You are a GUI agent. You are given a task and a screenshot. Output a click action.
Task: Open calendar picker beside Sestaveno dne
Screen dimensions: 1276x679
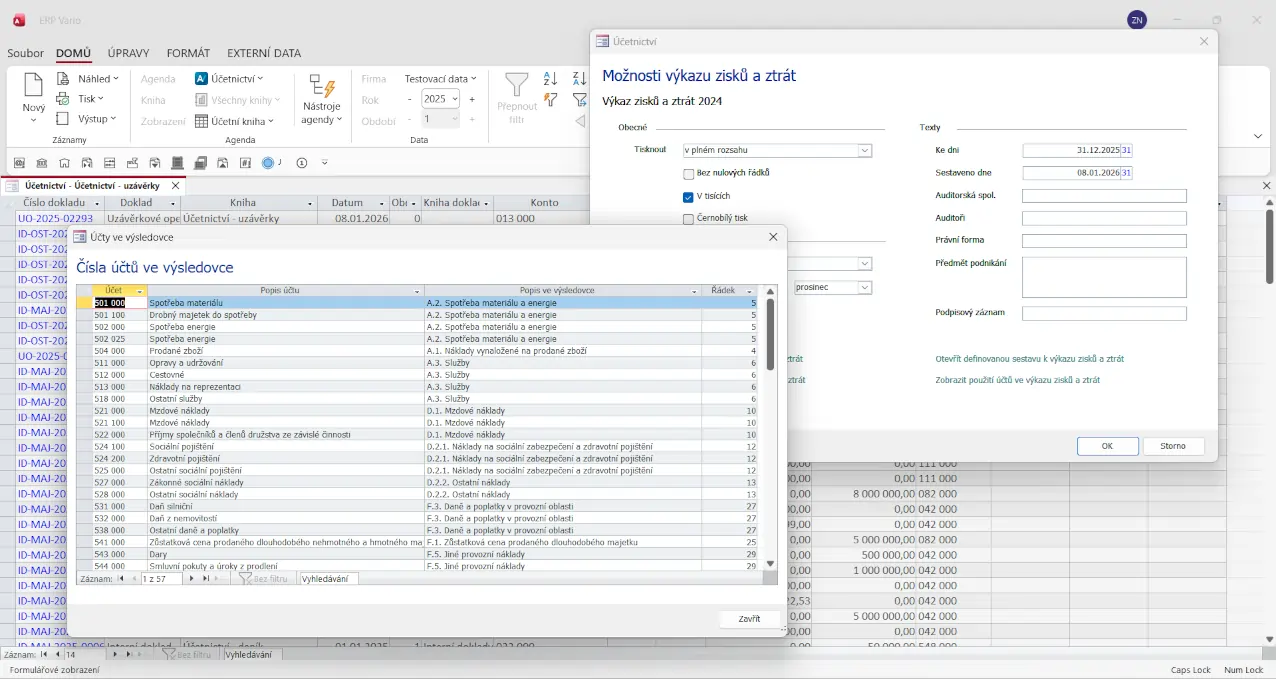point(1126,173)
